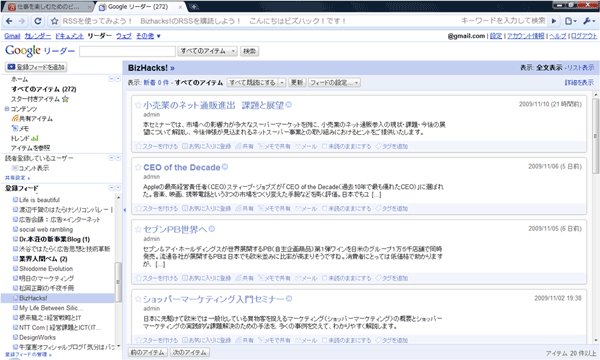Star the CEO of the Decade article title

tap(138, 167)
